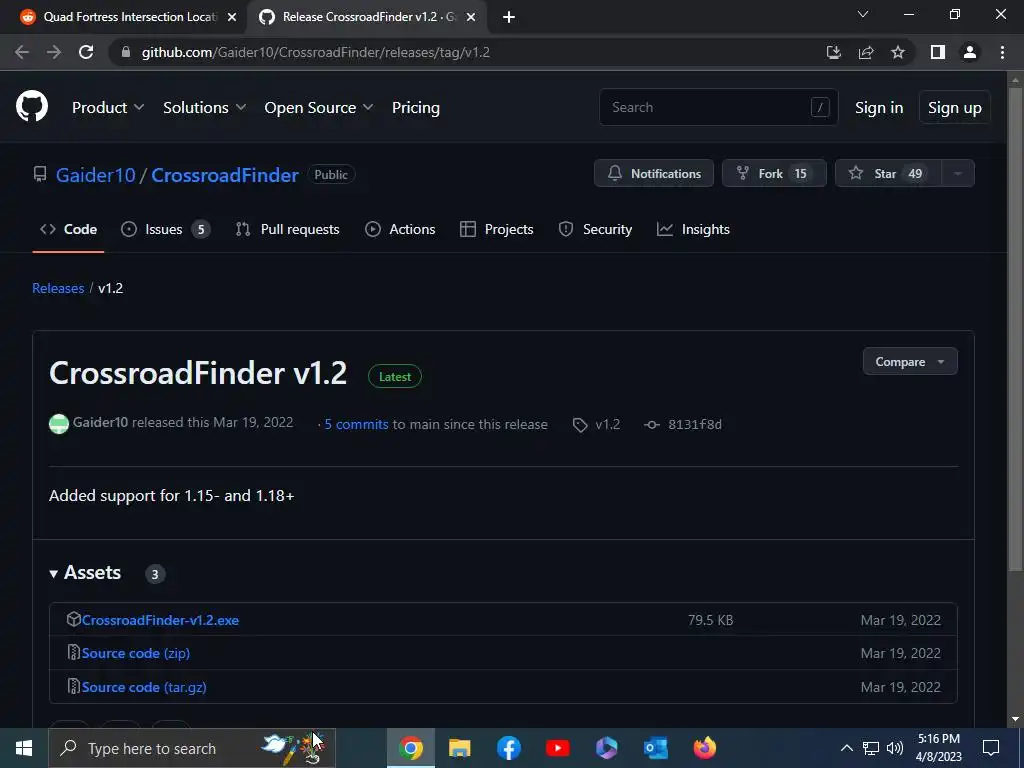Download CrossroadFinder-v1.2.exe
This screenshot has height=768, width=1024.
coord(160,620)
